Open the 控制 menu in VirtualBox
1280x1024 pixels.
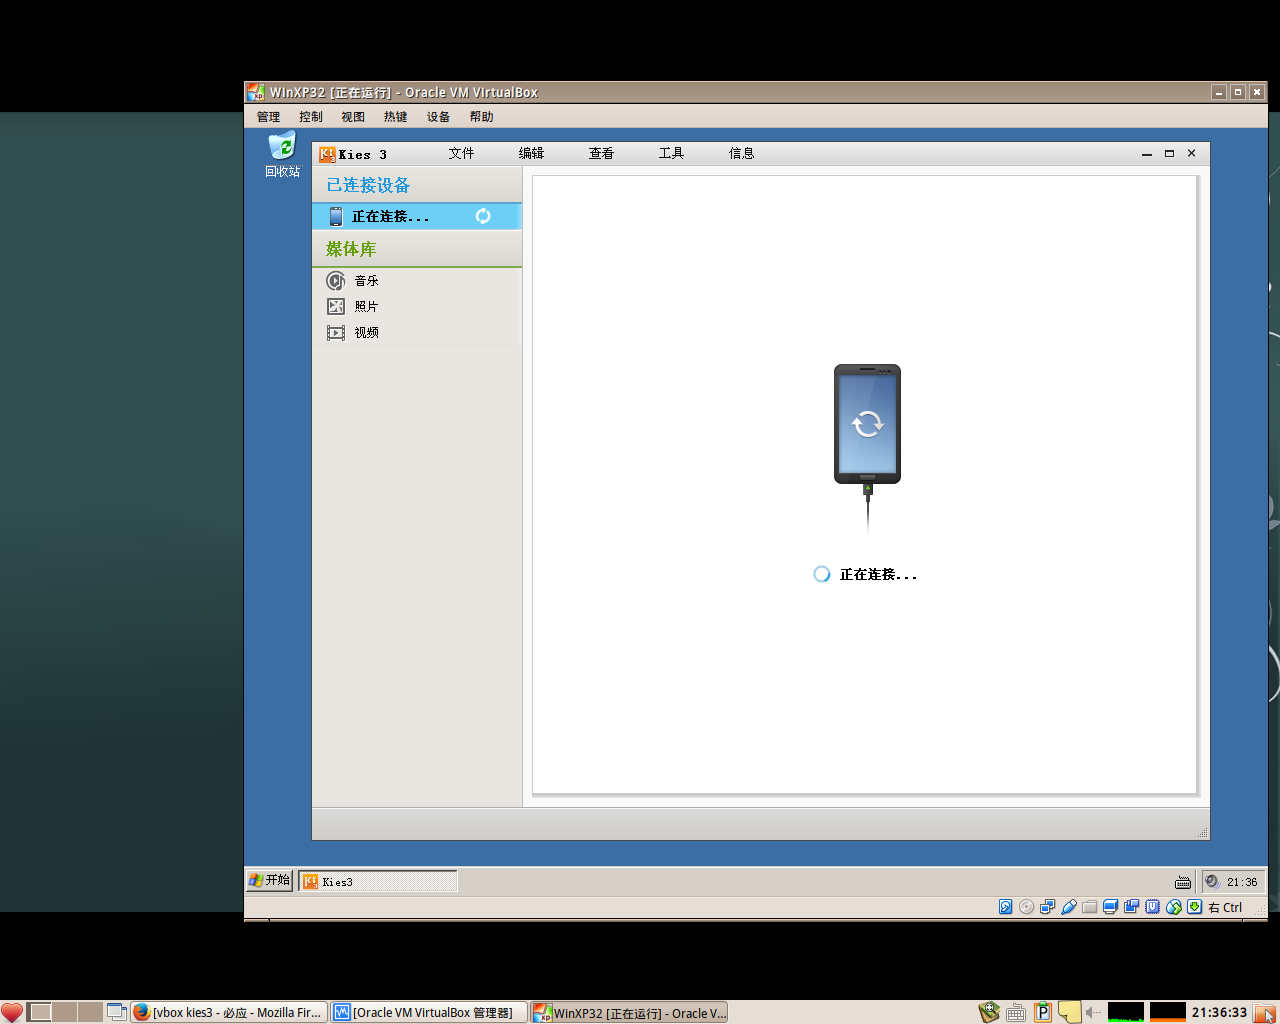click(x=310, y=117)
